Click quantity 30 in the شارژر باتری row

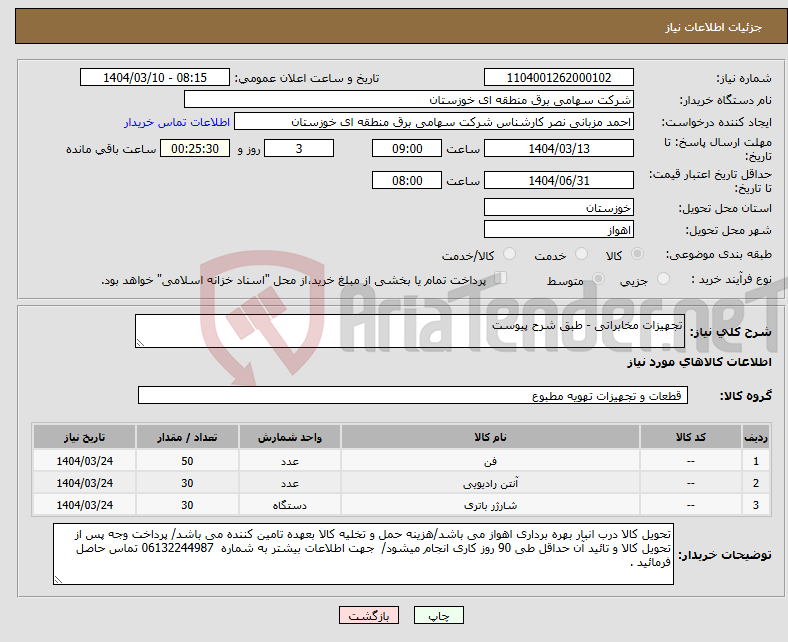click(187, 505)
